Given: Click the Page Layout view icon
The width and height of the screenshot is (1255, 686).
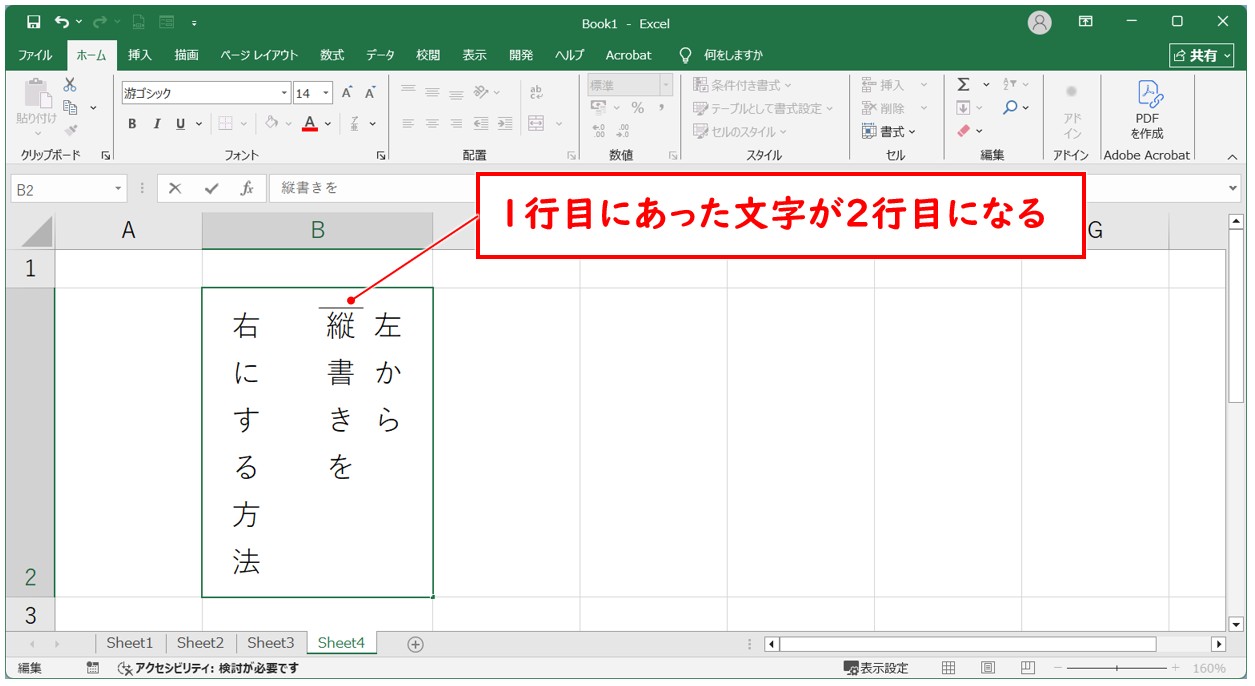Looking at the screenshot, I should tap(988, 668).
